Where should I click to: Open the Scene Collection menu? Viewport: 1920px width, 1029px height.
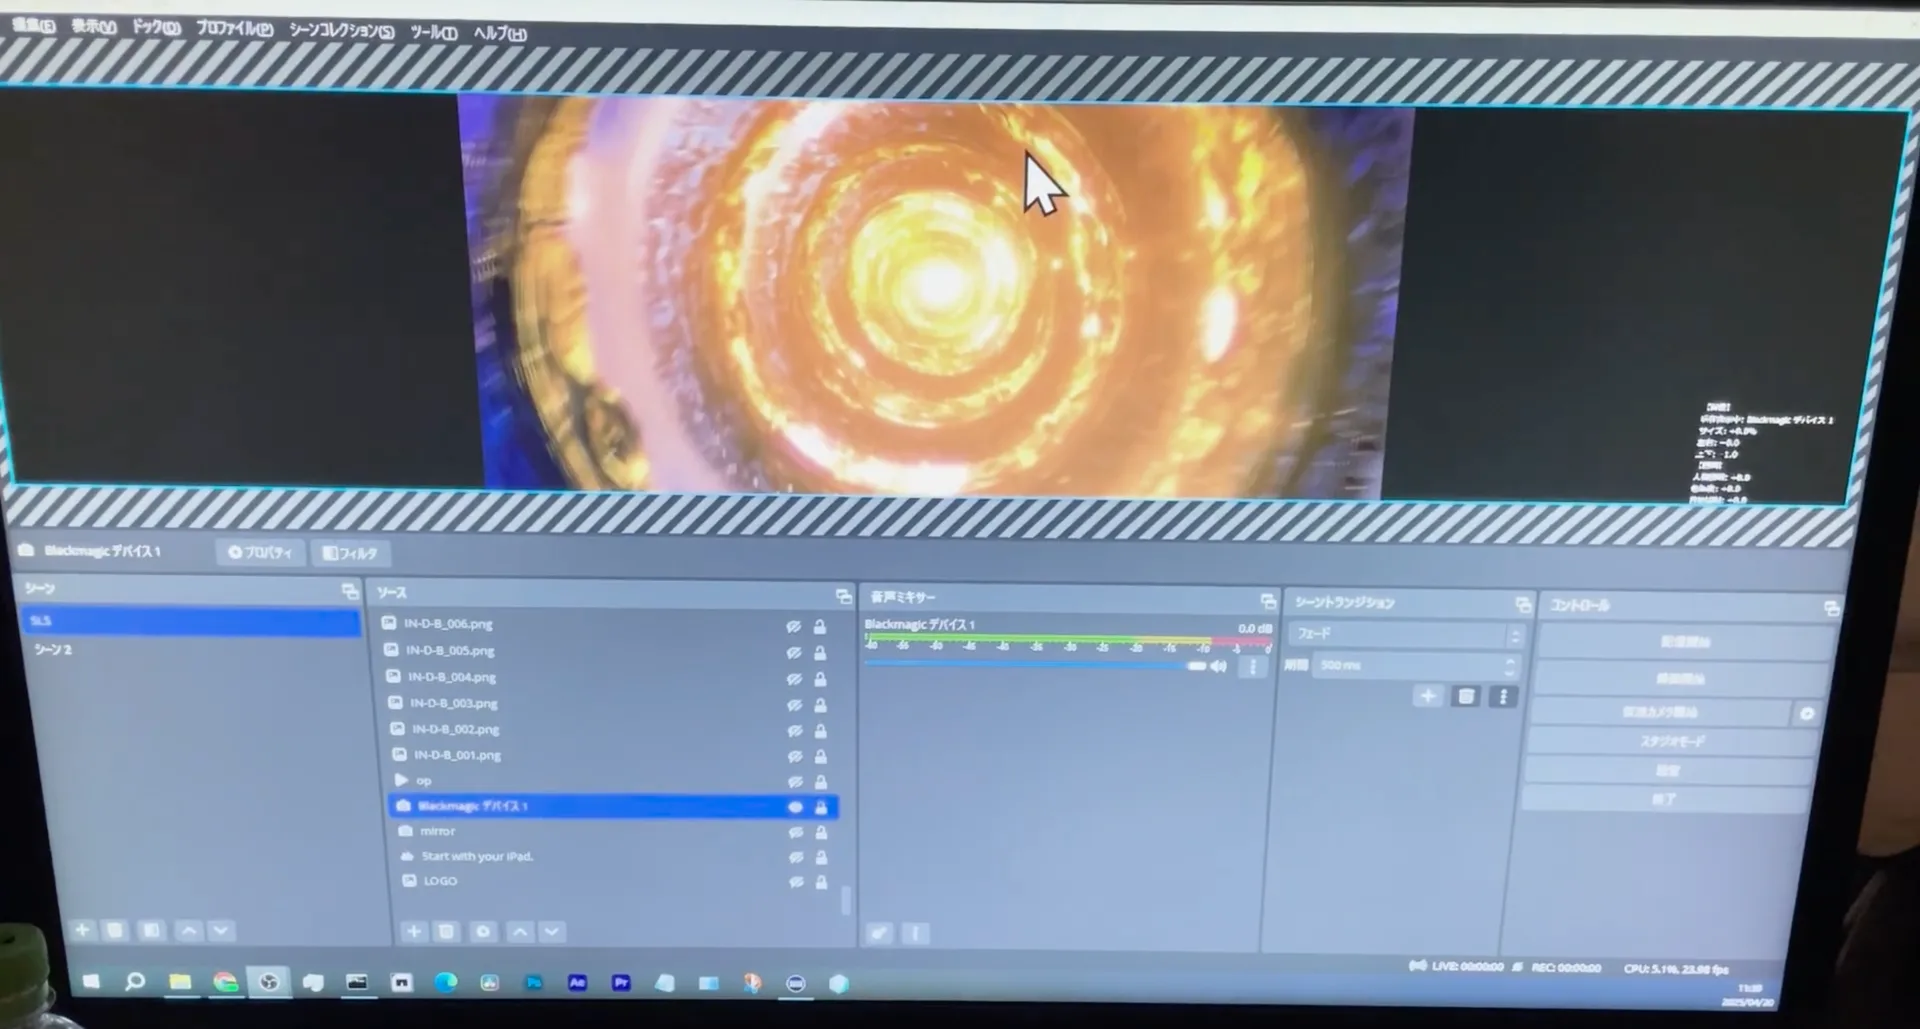click(x=341, y=31)
